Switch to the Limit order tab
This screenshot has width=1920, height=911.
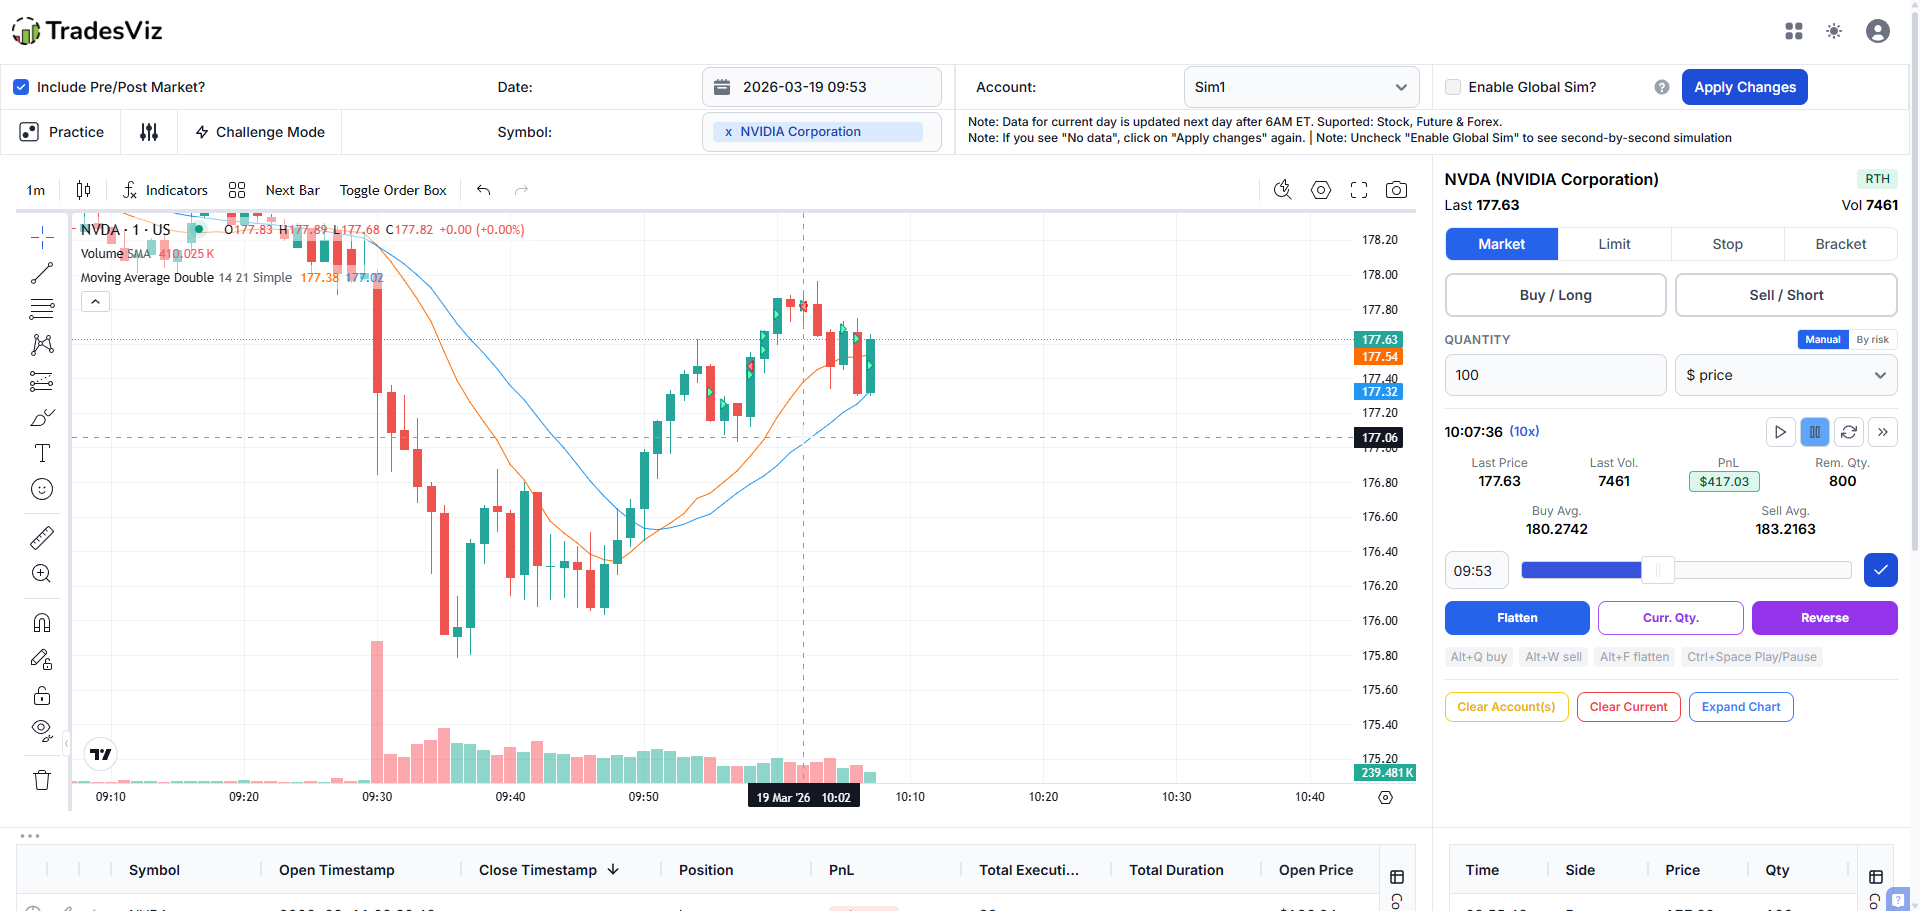(x=1614, y=244)
